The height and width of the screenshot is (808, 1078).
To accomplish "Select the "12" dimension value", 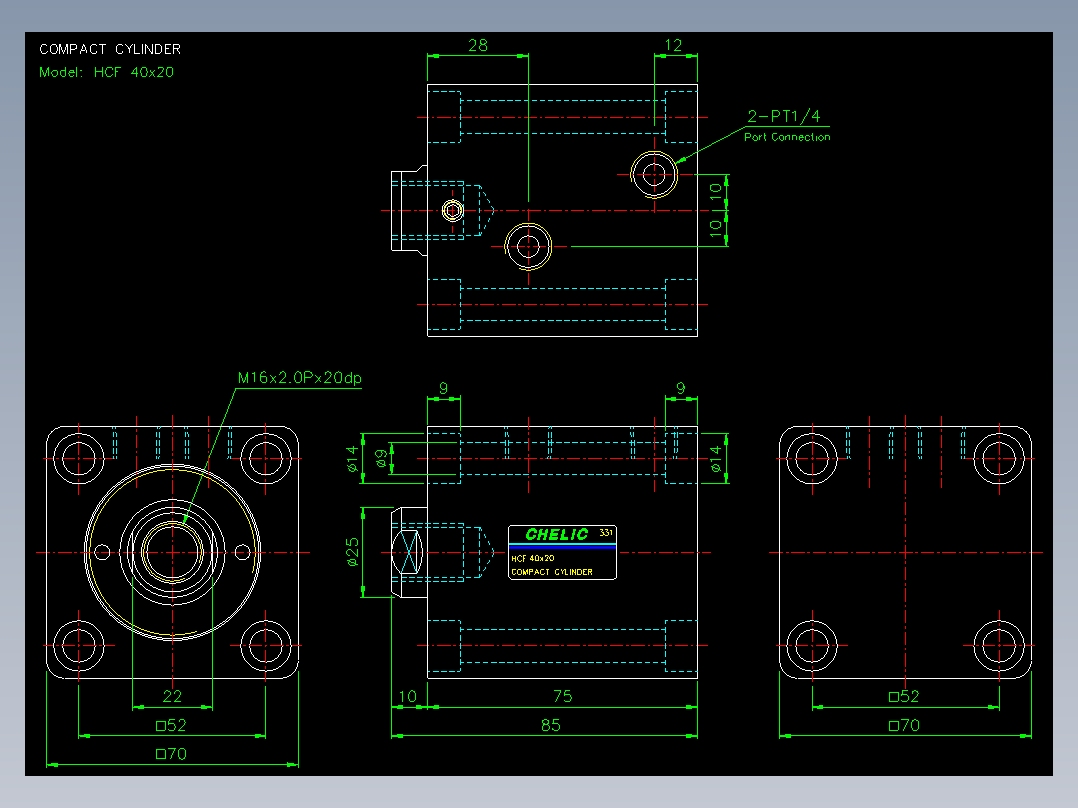I will point(673,45).
